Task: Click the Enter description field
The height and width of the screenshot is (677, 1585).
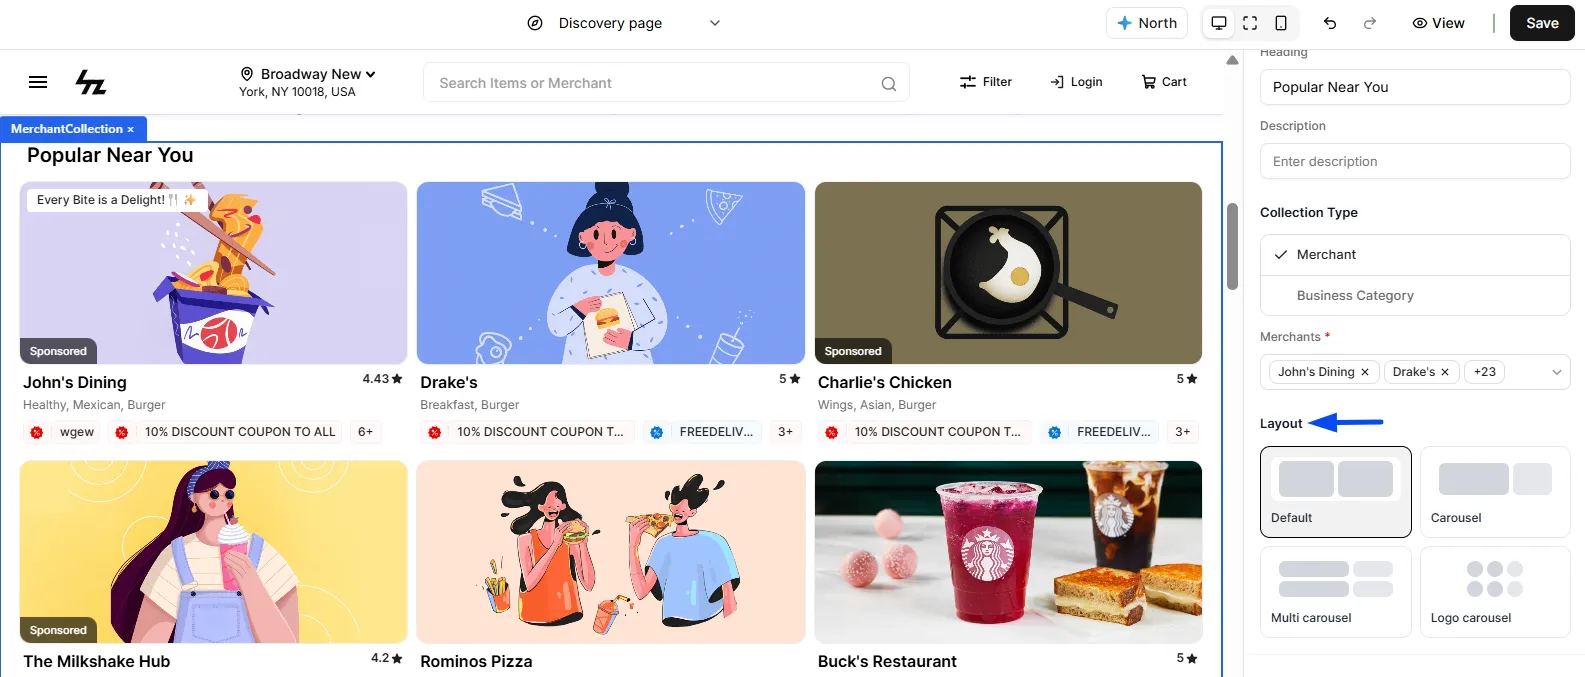Action: pos(1415,161)
